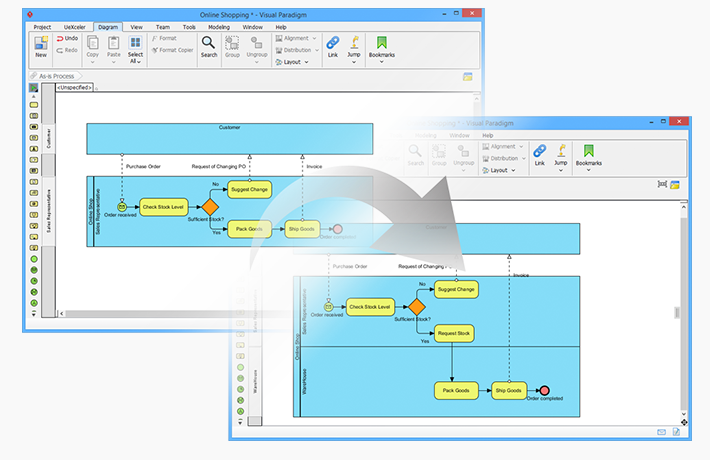Click fit-to-window icon in front window toolbar
This screenshot has height=460, width=710.
tap(662, 184)
